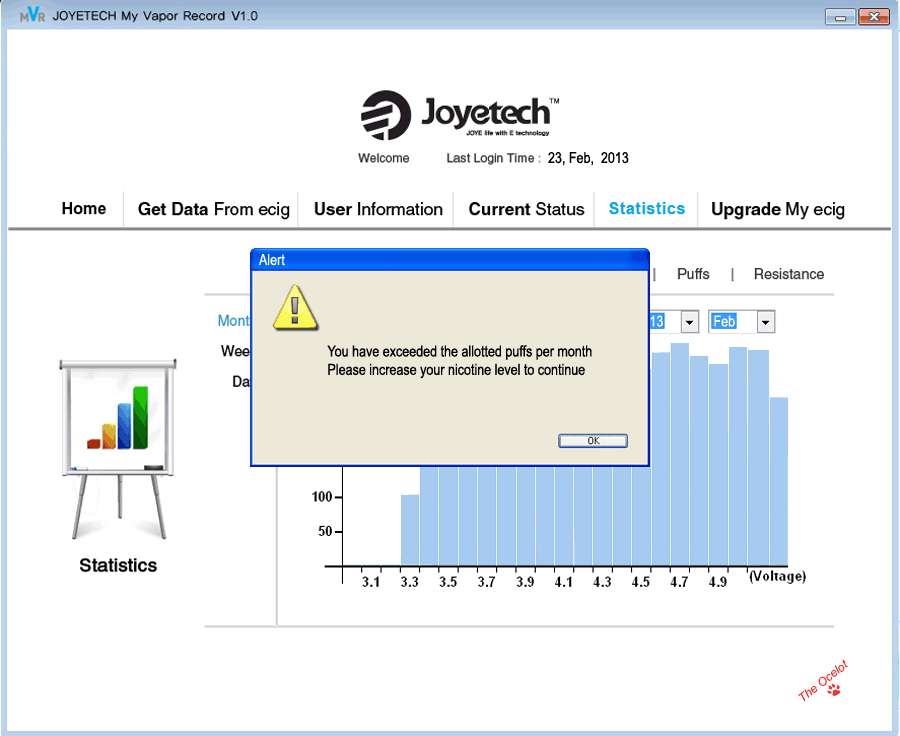Click the Last Login Time date text

tap(588, 158)
